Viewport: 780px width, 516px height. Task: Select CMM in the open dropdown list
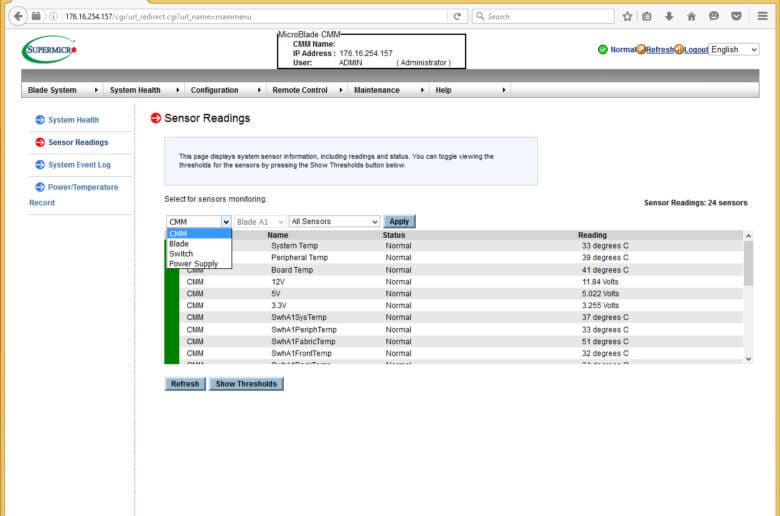pyautogui.click(x=199, y=233)
